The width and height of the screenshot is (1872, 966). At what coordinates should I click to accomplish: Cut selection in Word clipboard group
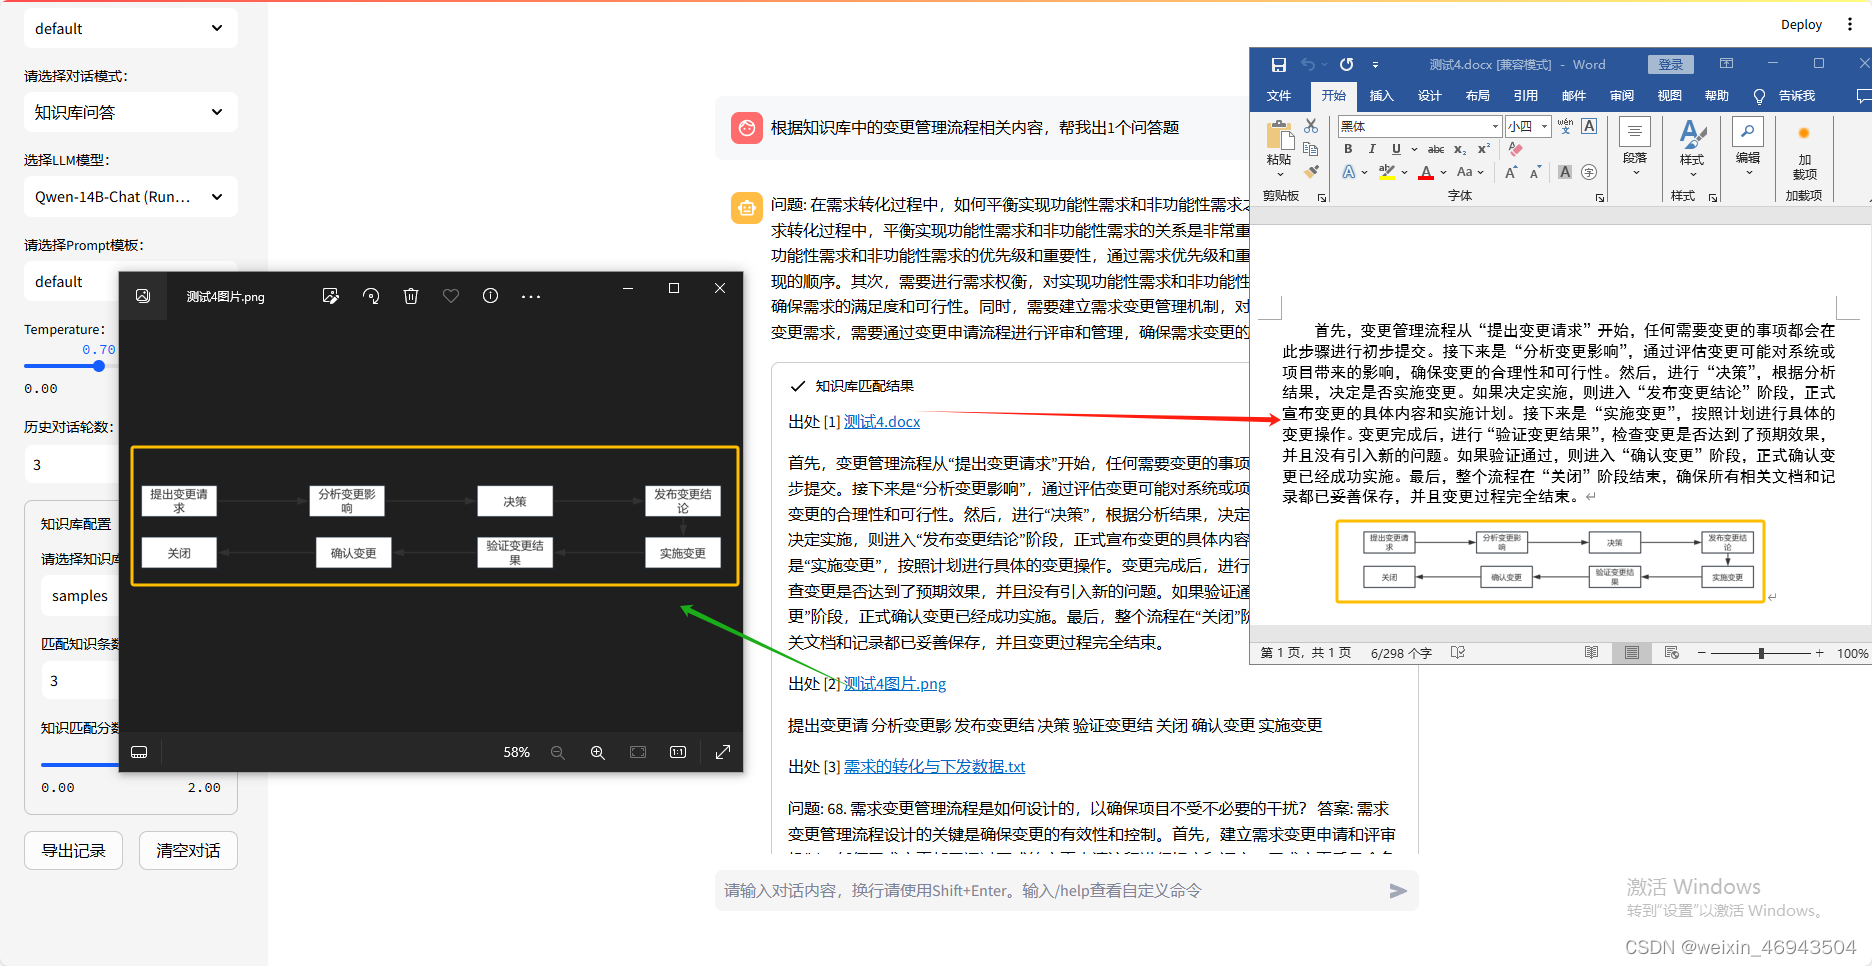[1311, 126]
